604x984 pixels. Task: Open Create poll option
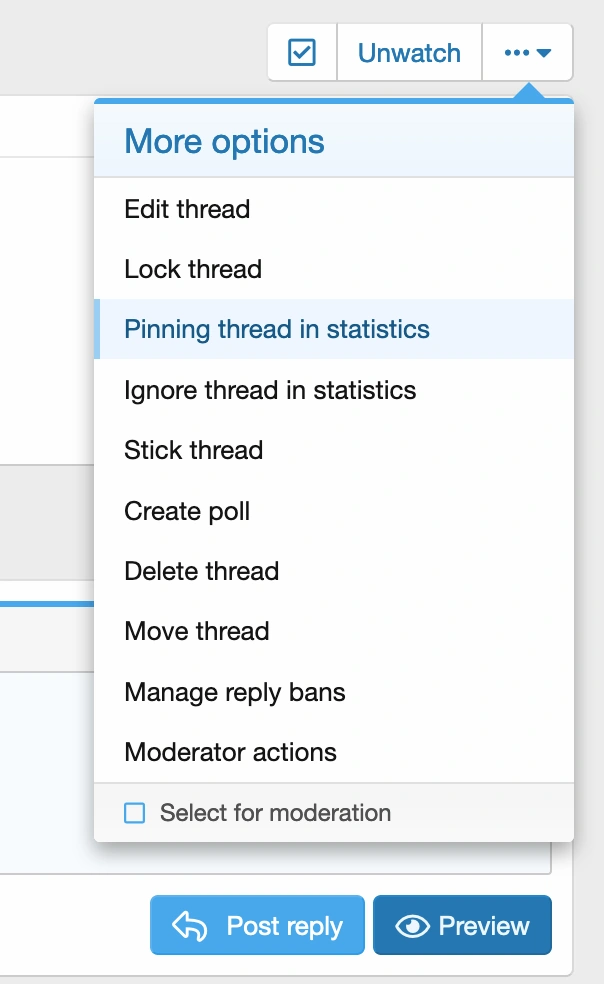tap(187, 511)
